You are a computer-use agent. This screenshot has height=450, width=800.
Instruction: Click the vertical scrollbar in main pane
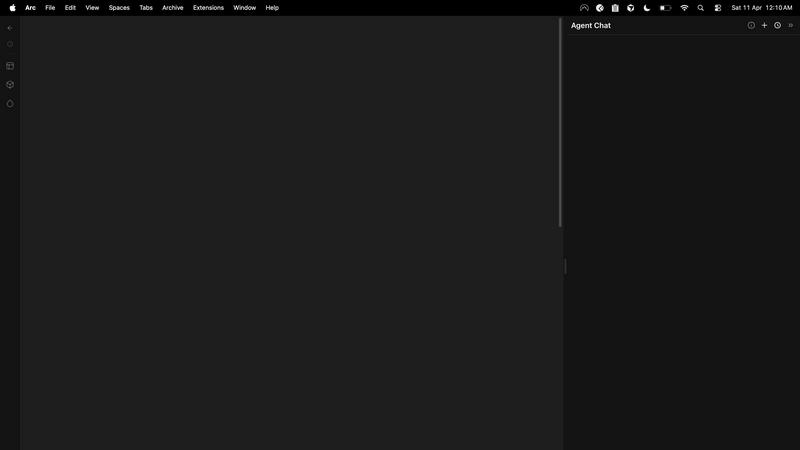[560, 122]
